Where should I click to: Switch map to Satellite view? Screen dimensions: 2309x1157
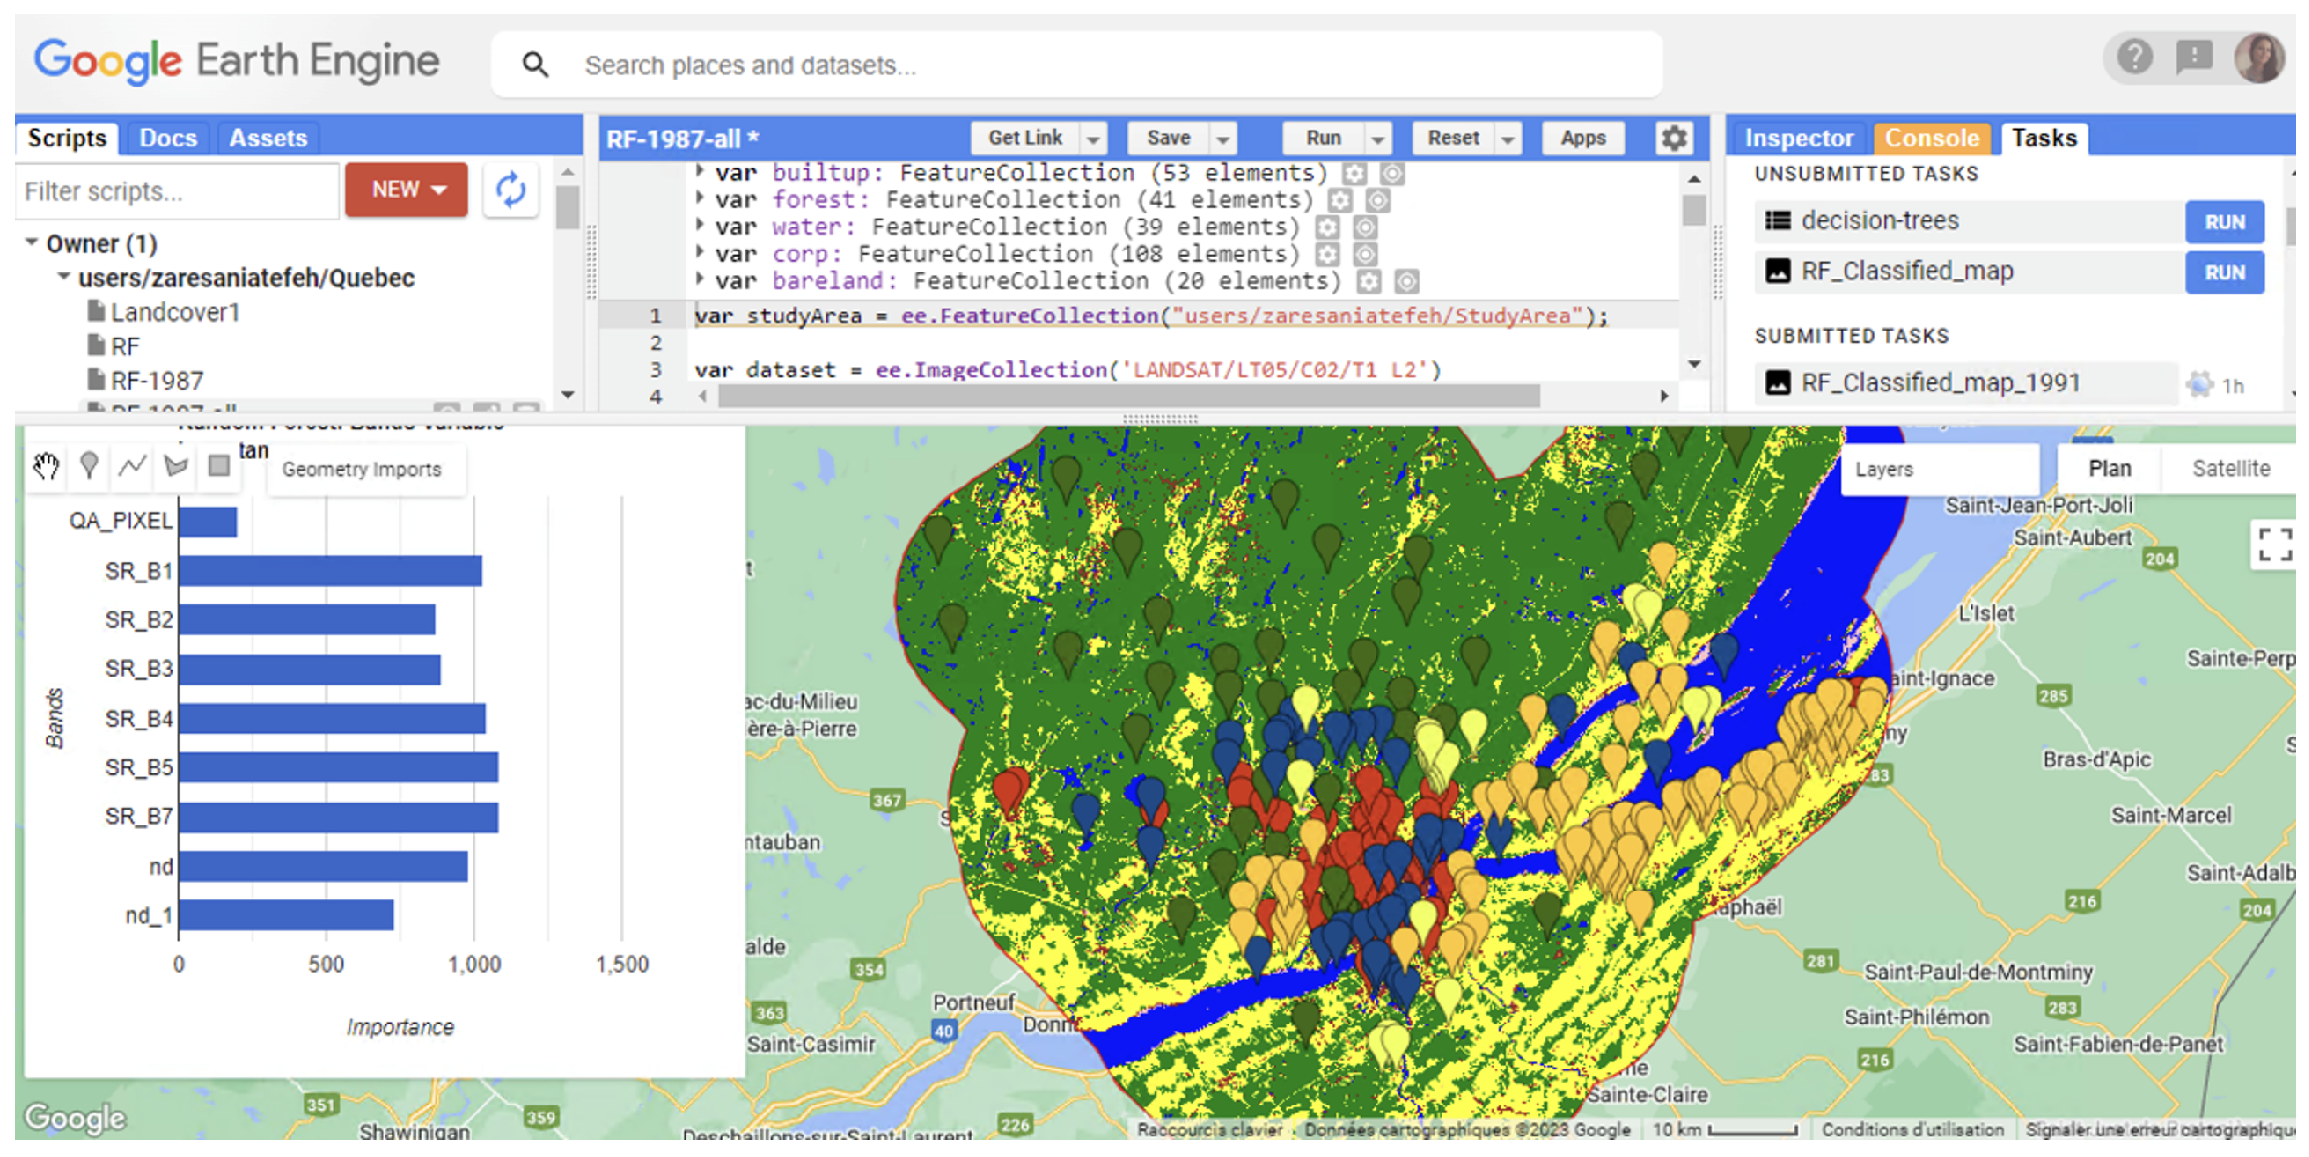pyautogui.click(x=2230, y=469)
